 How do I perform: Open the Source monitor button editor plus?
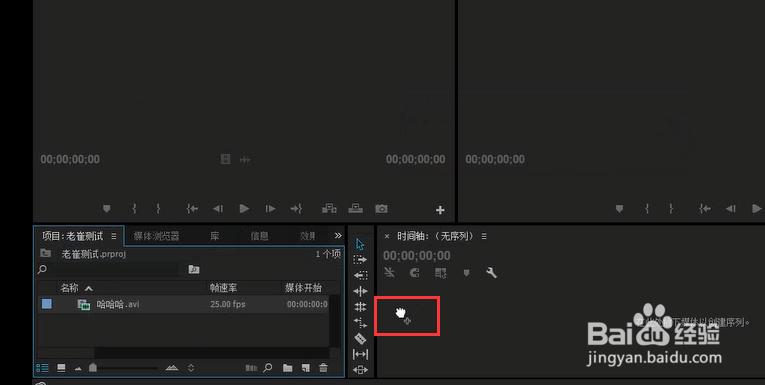click(440, 210)
